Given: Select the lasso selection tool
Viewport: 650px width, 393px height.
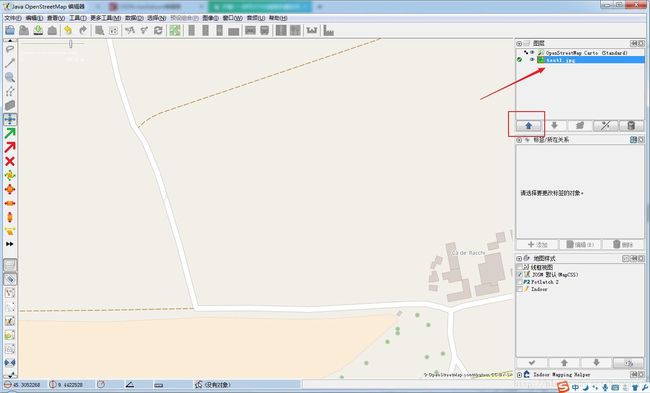Looking at the screenshot, I should [10, 49].
